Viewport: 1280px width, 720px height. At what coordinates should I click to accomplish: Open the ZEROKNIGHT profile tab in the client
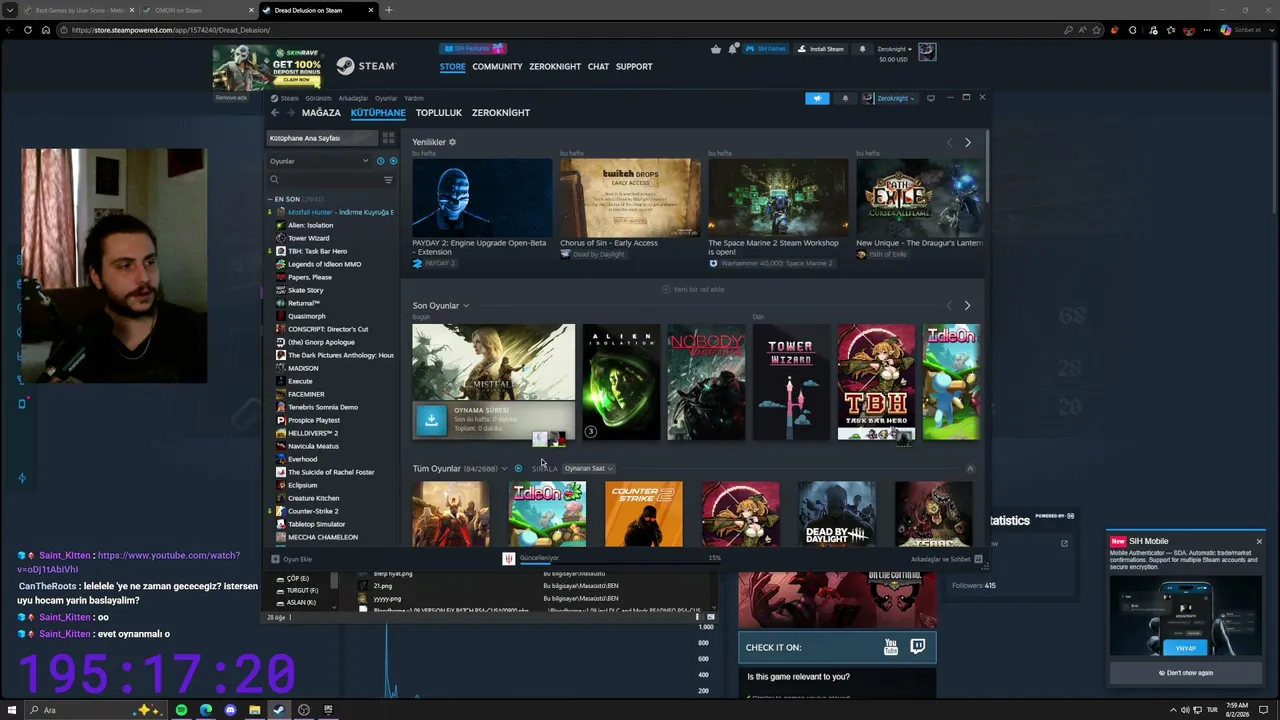[501, 113]
